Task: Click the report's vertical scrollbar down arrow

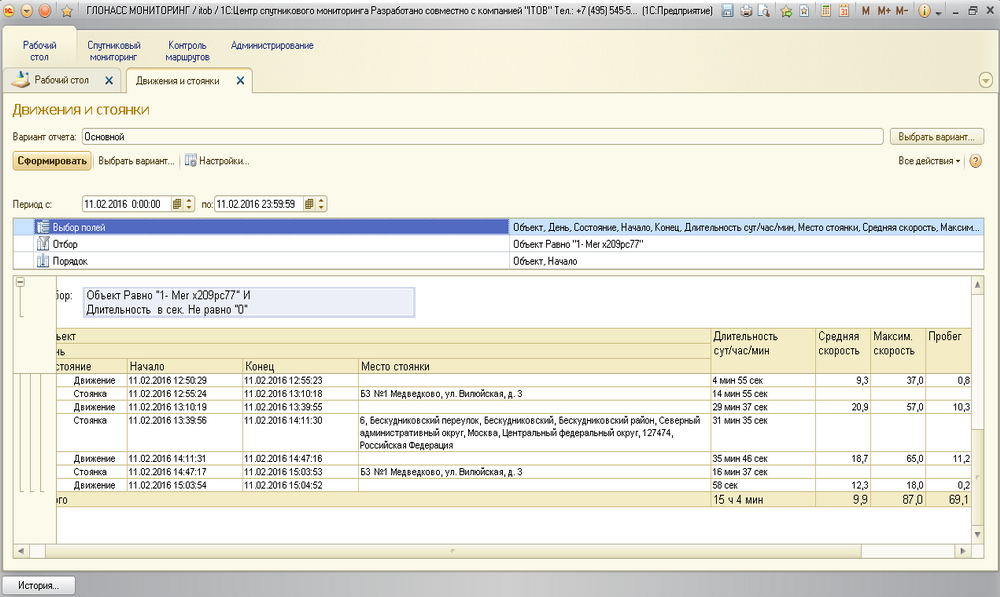Action: point(977,534)
